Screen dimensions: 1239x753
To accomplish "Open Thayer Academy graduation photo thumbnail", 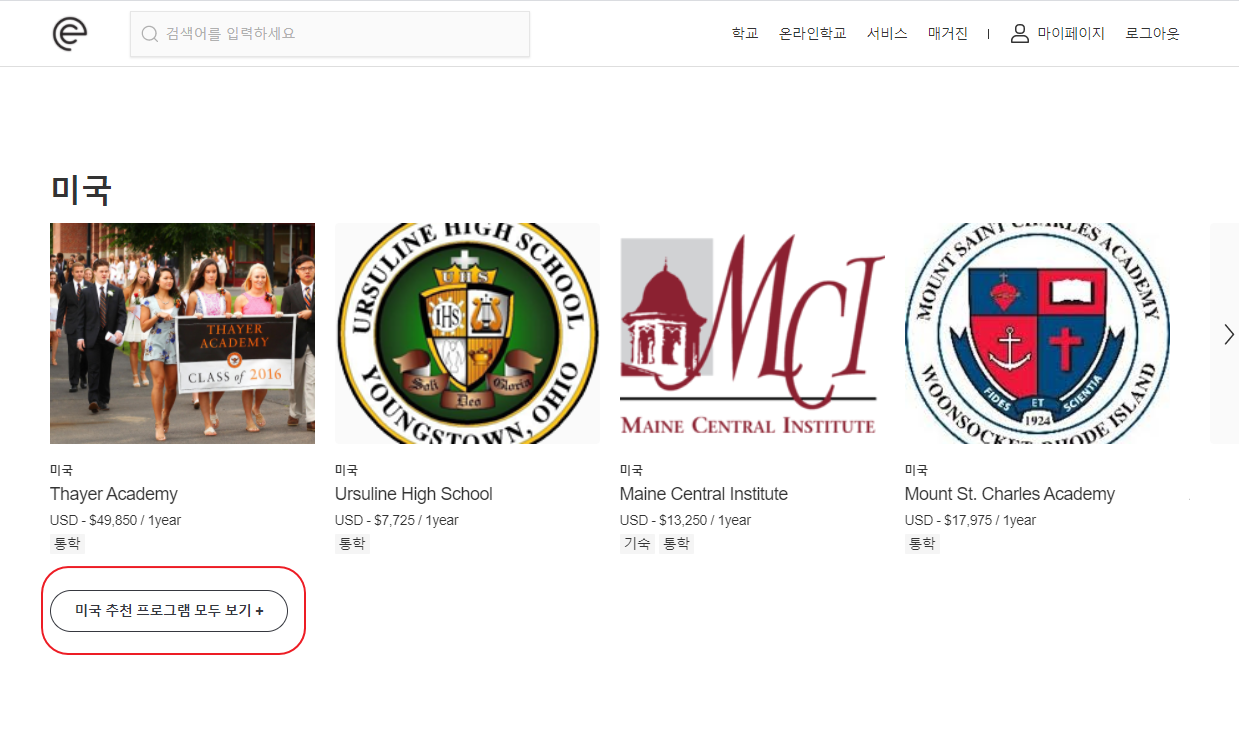I will [x=182, y=333].
